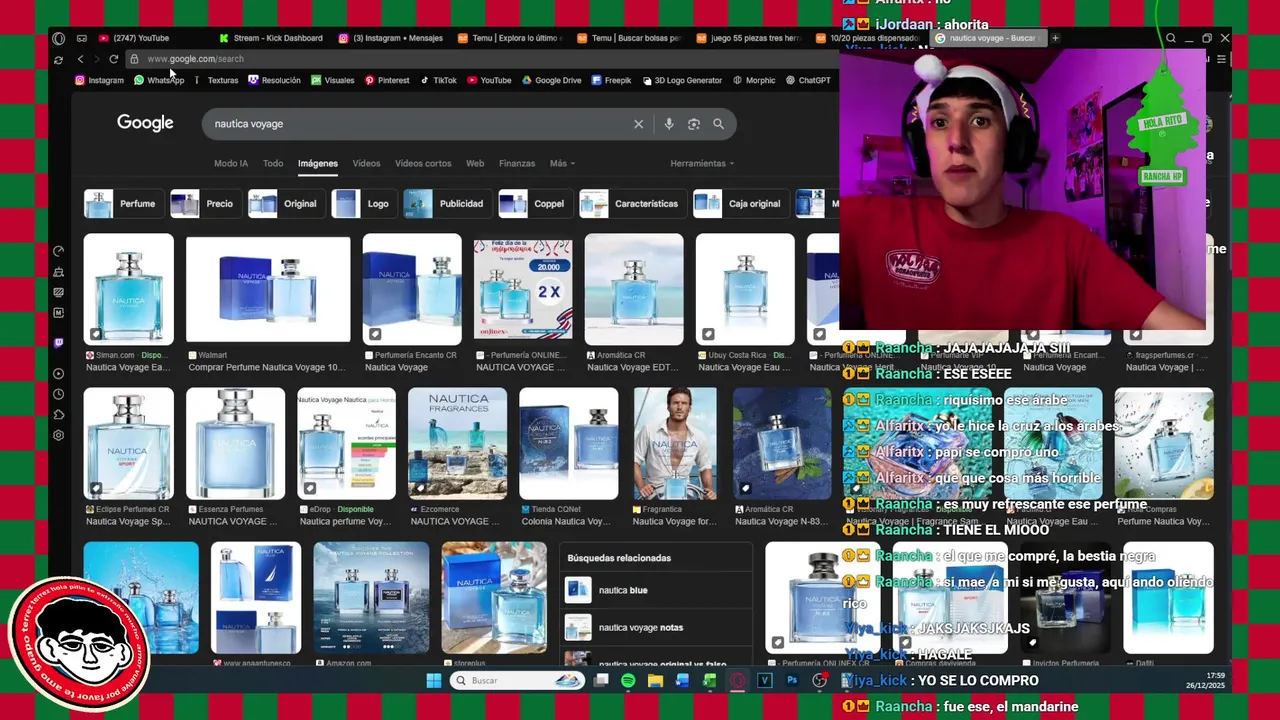
Task: Click the padlock site info icon
Action: tap(134, 59)
